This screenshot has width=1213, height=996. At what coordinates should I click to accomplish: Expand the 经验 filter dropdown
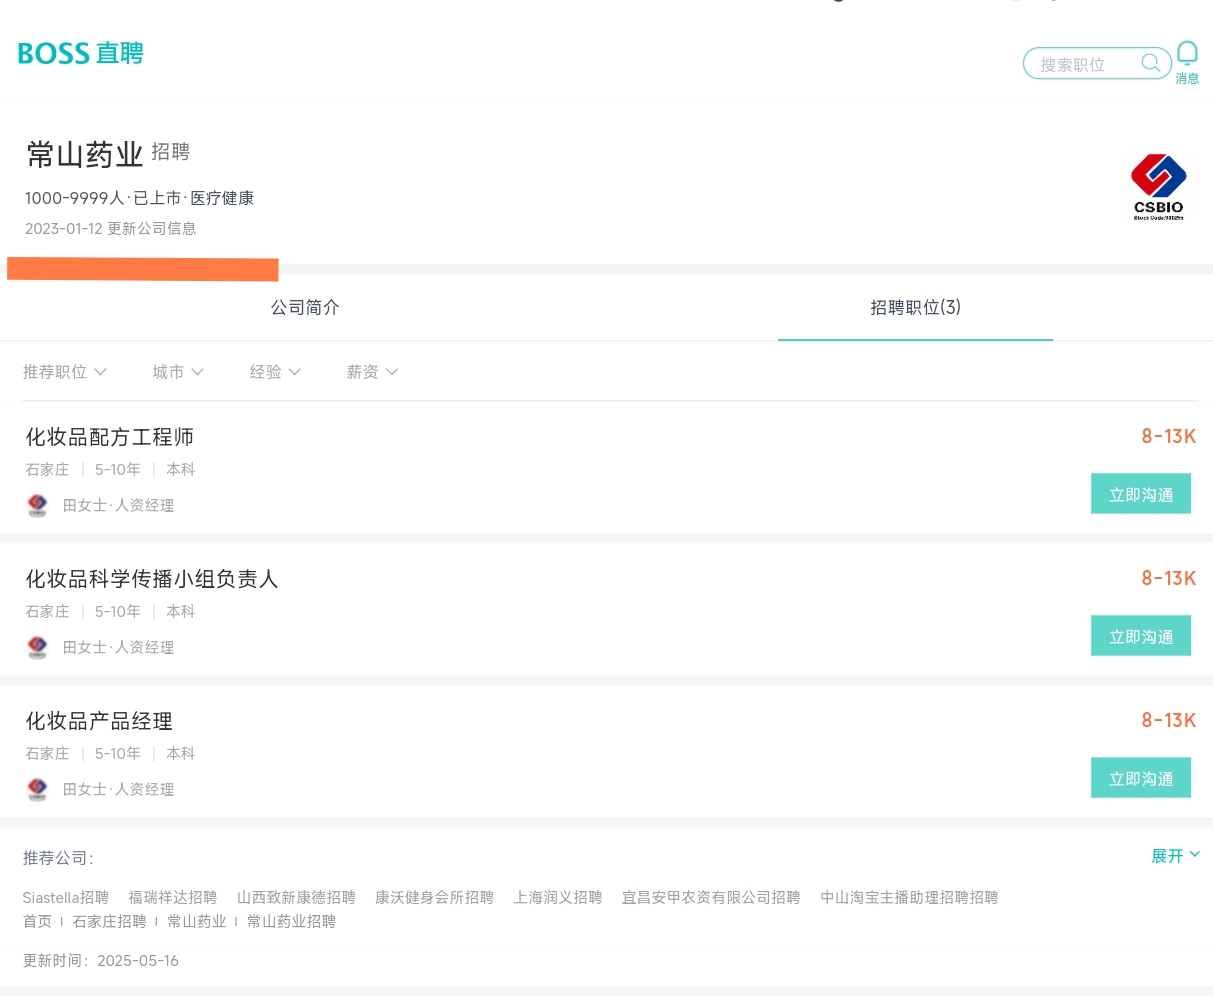point(274,372)
